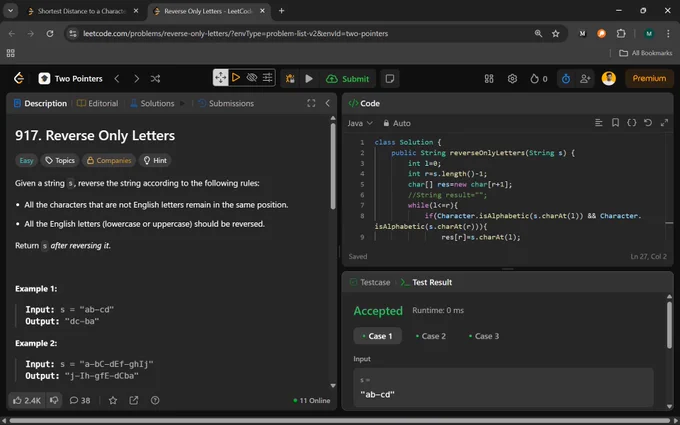
Task: Click the streak fire counter
Action: coord(539,78)
